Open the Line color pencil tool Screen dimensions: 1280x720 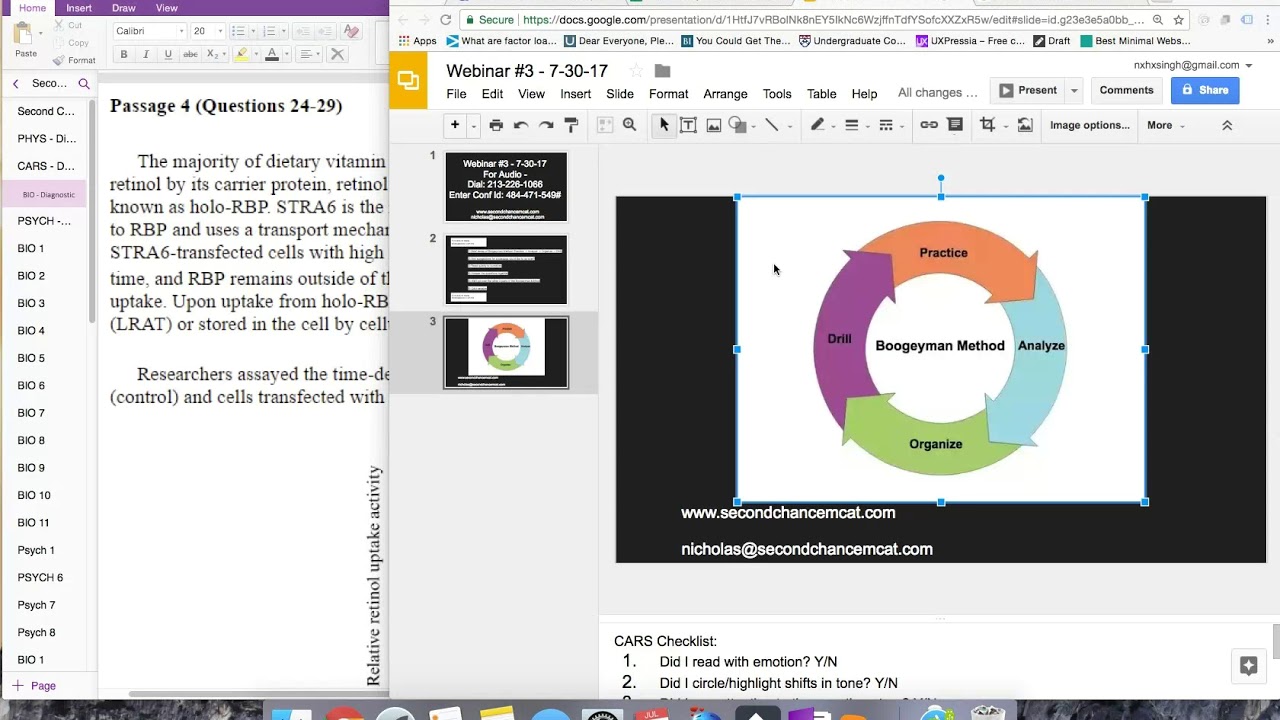(818, 125)
